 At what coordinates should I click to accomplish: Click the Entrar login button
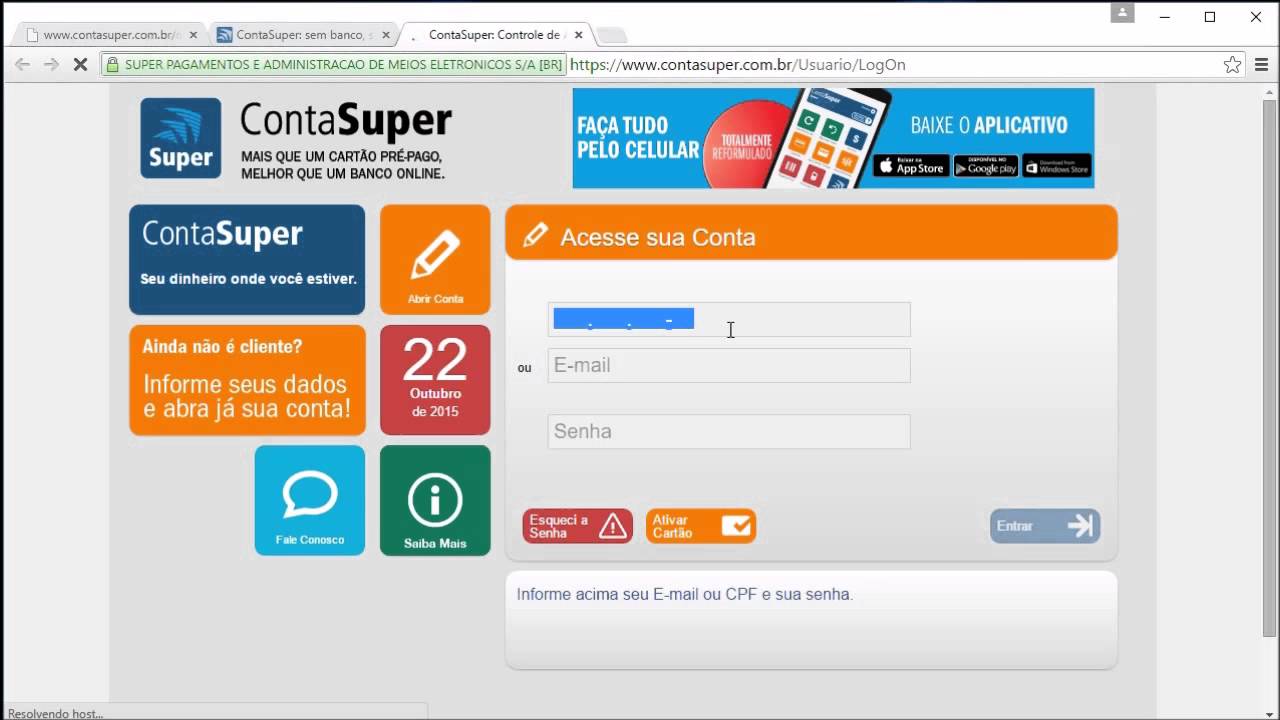(1045, 526)
